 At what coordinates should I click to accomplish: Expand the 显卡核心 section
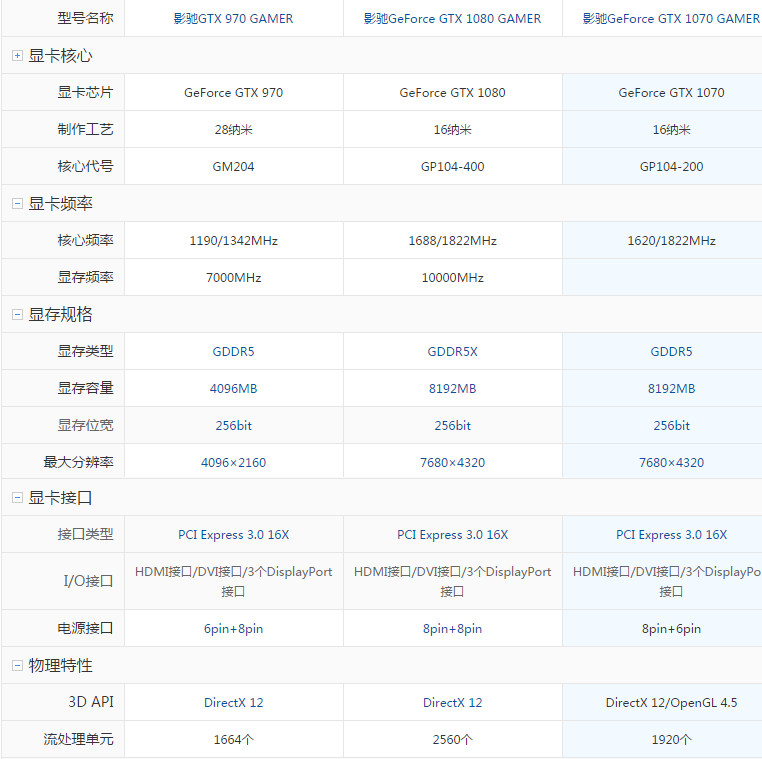(17, 55)
